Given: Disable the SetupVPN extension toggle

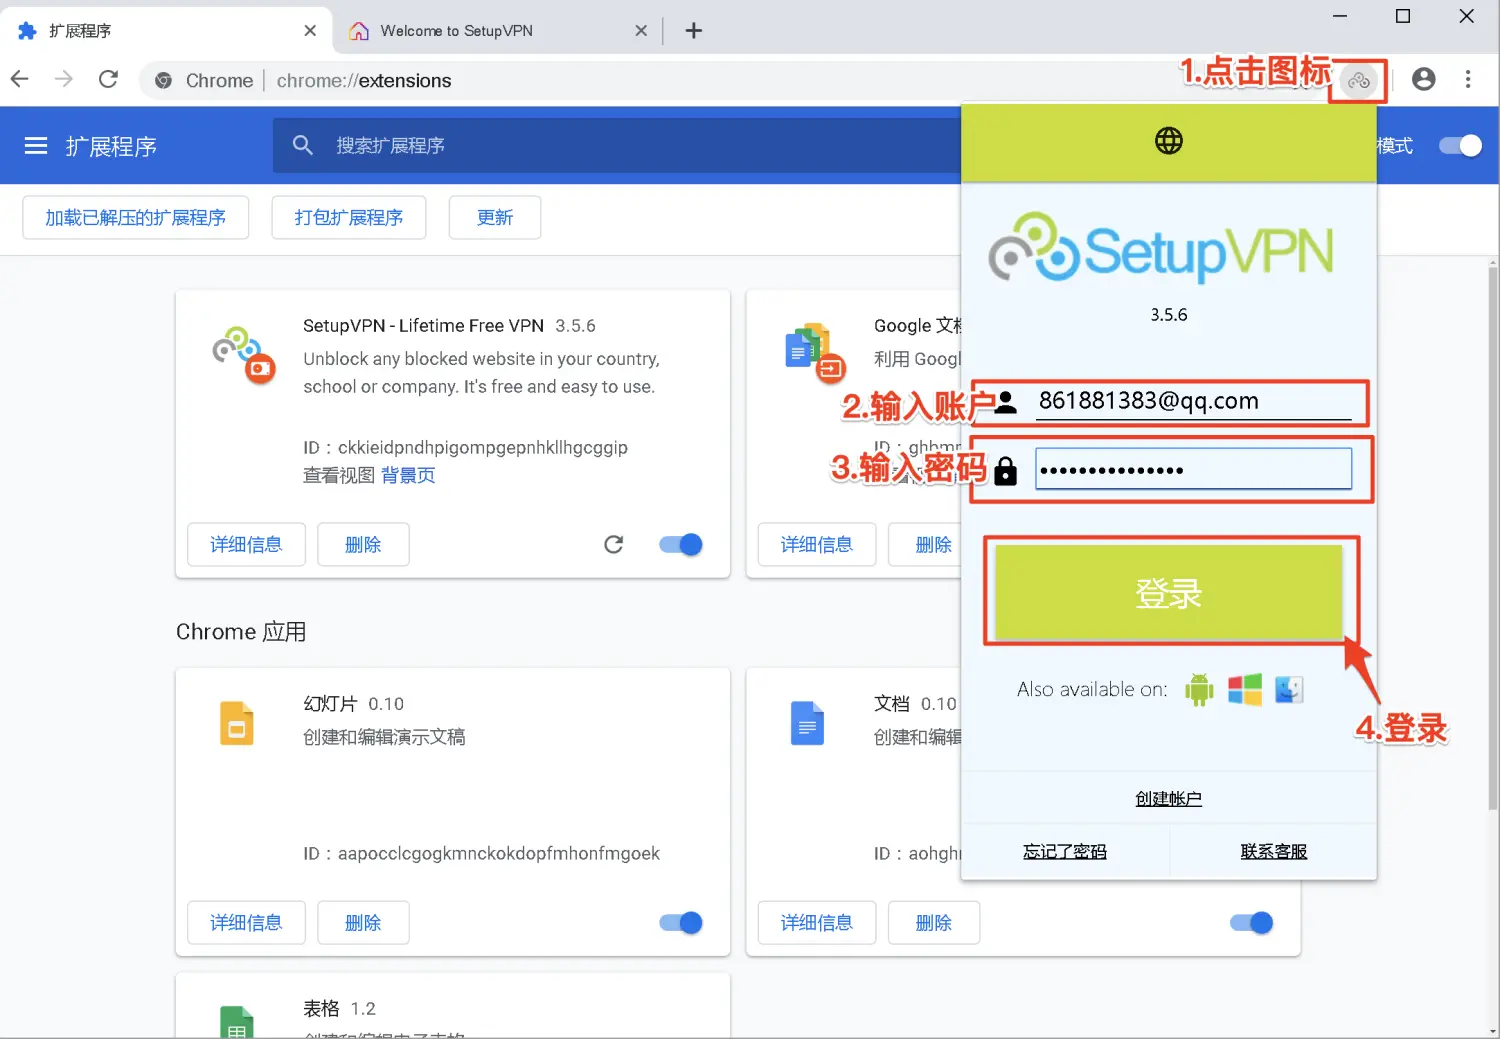Looking at the screenshot, I should pos(681,544).
